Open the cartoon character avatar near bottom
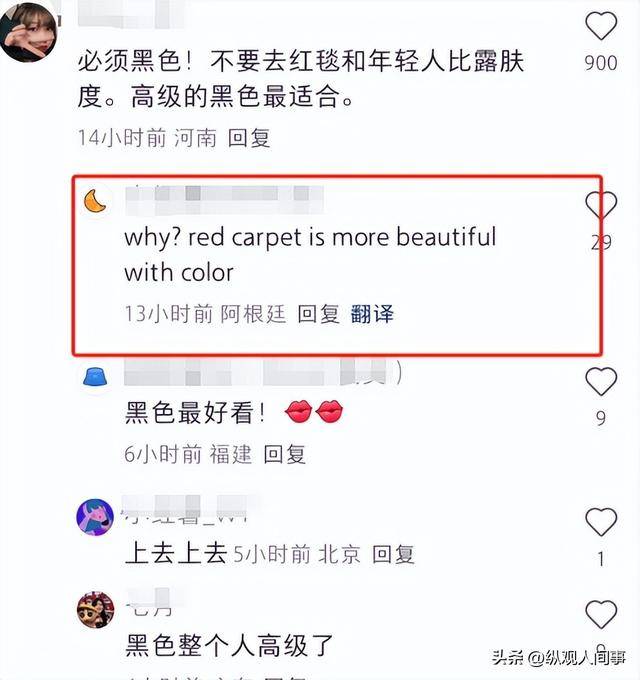 95,609
